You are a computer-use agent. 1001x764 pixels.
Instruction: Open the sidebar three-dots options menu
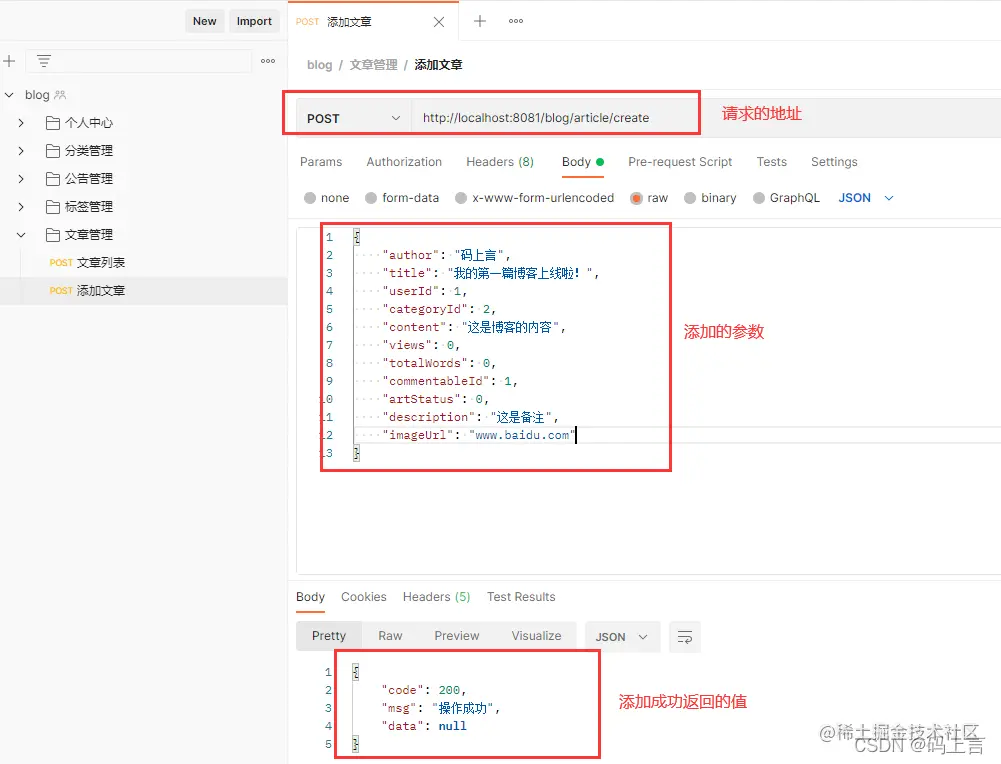268,61
